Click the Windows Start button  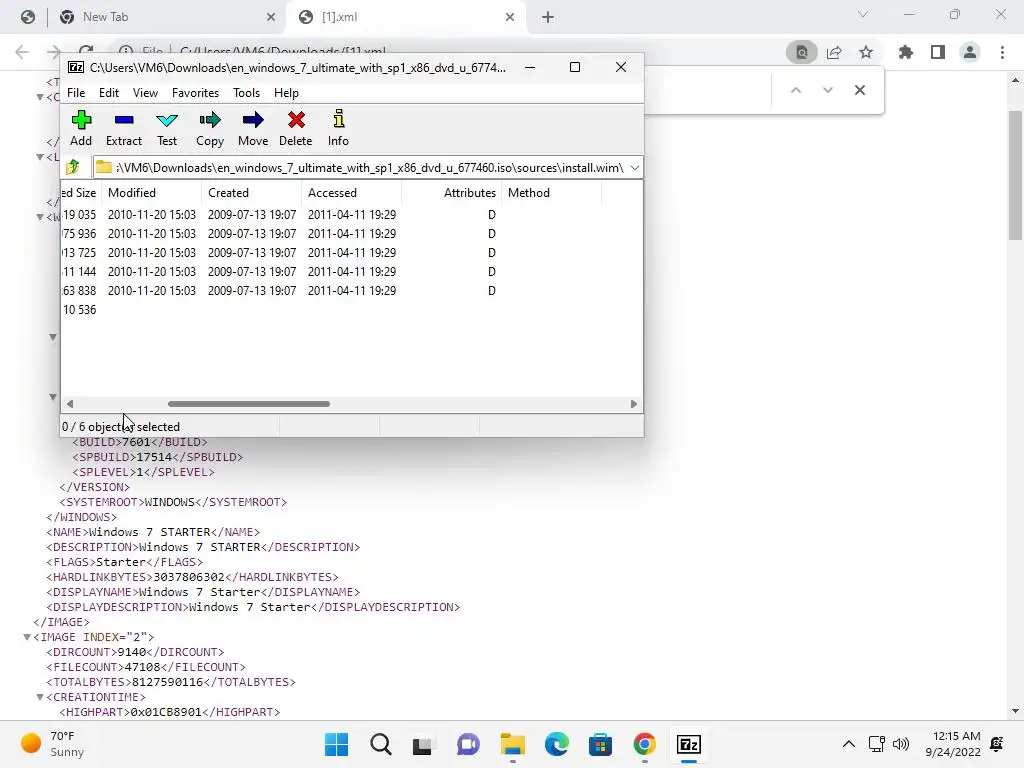[x=336, y=744]
